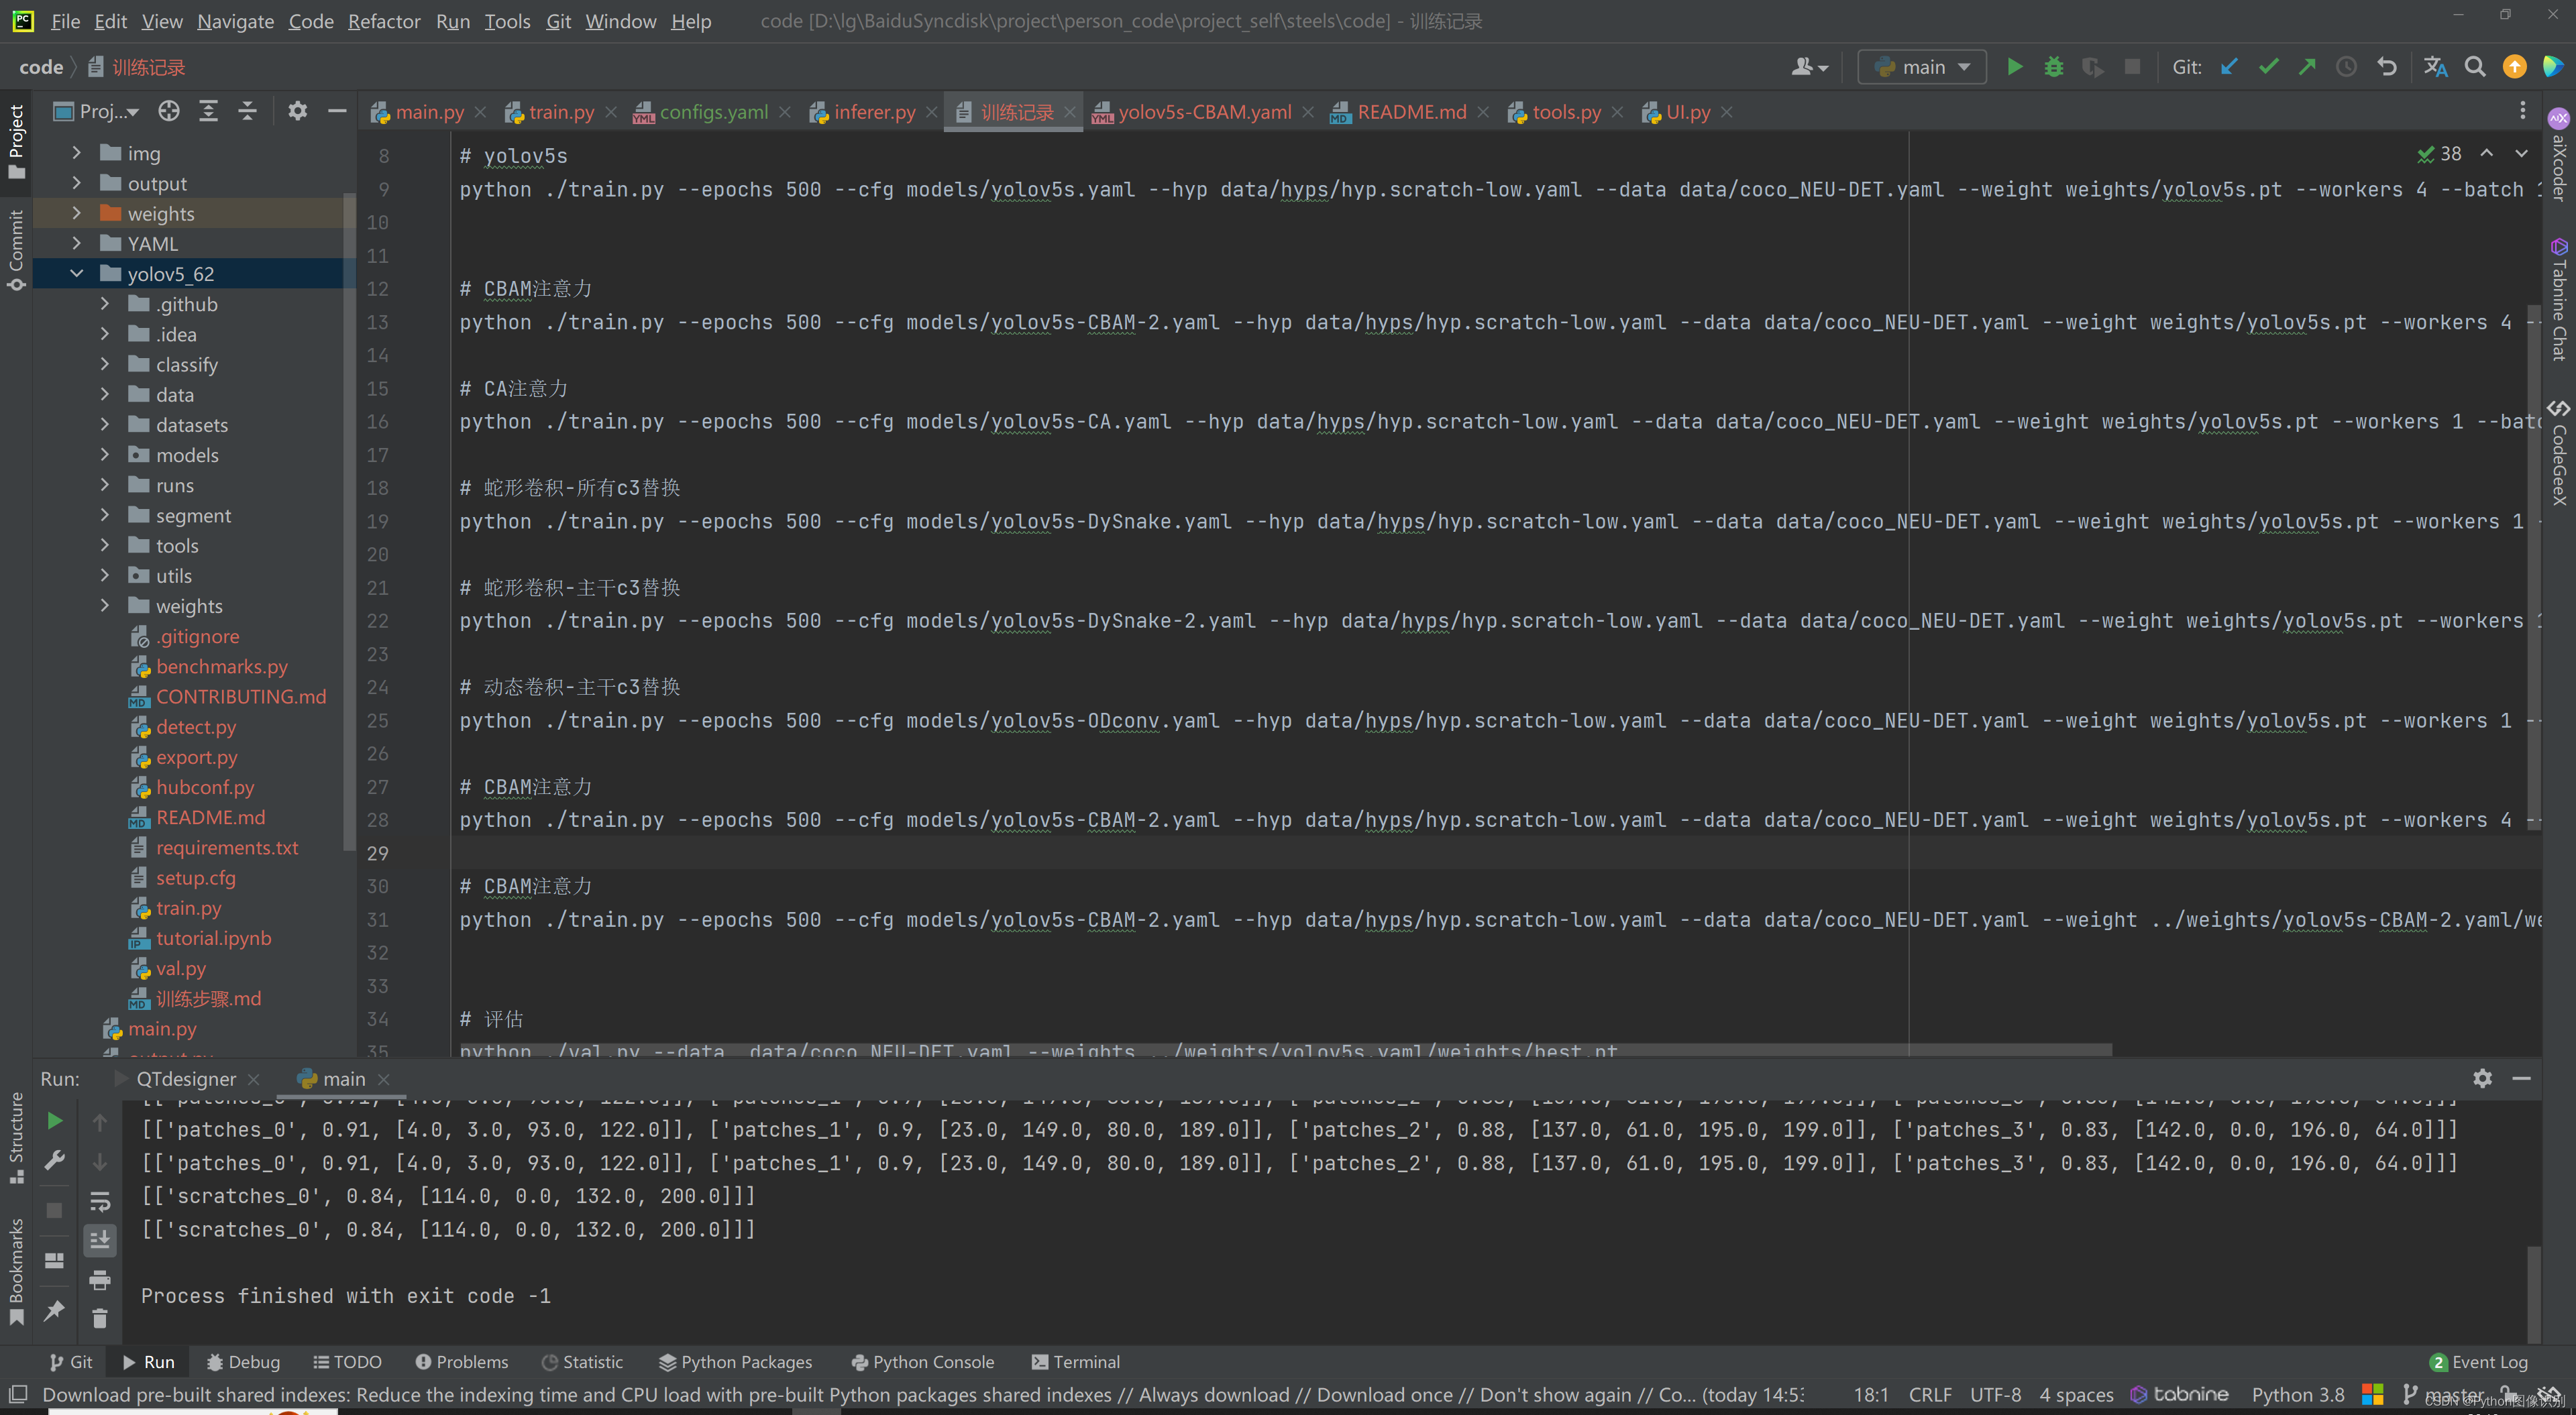Toggle the Bookmarks side panel

click(x=16, y=1272)
